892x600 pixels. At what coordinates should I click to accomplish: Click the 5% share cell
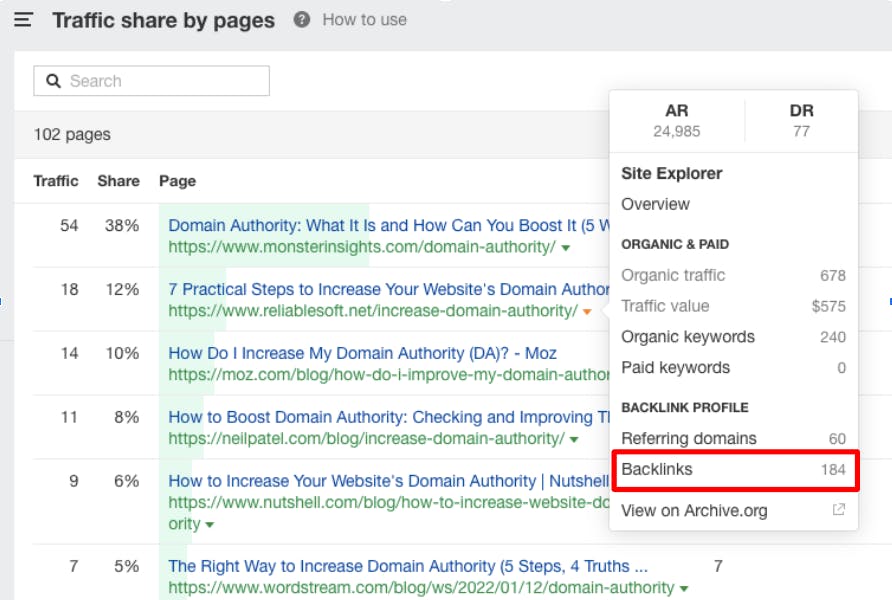click(x=126, y=566)
